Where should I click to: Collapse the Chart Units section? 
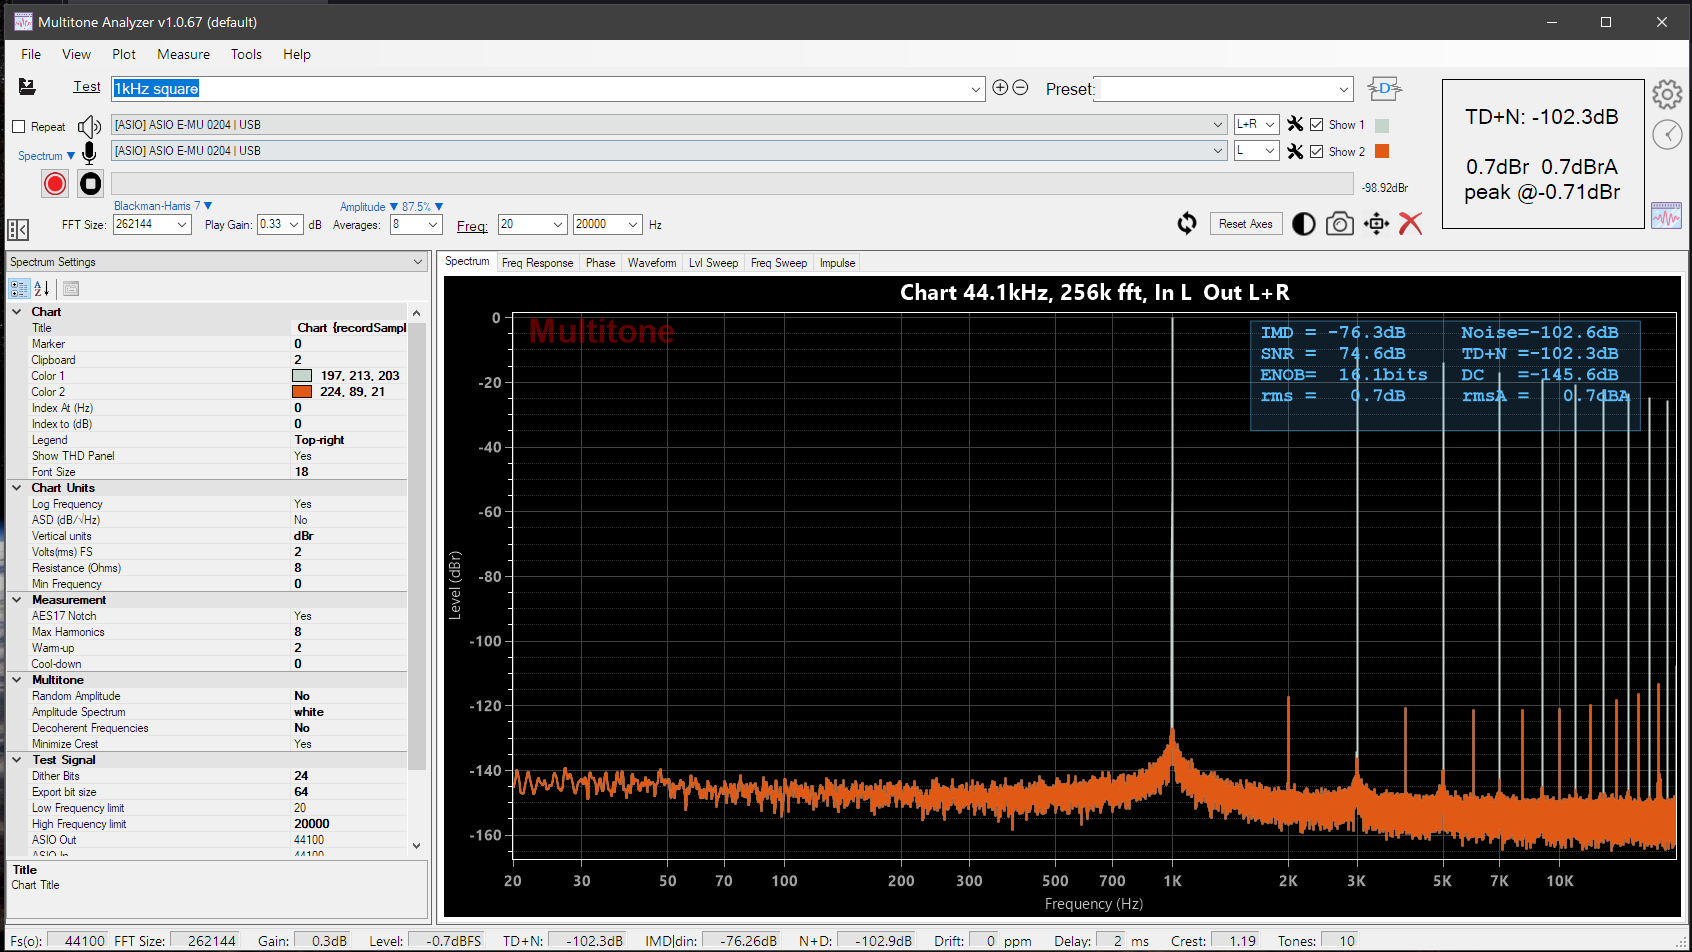(x=17, y=488)
